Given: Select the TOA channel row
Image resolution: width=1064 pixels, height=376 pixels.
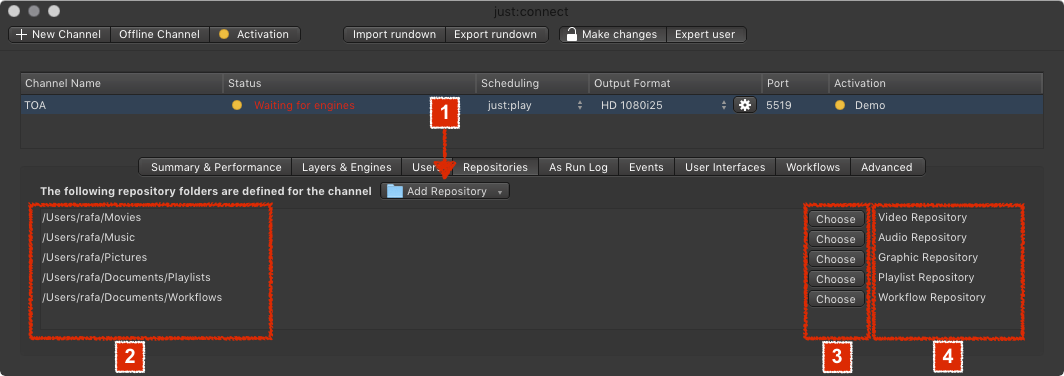Looking at the screenshot, I should point(531,105).
